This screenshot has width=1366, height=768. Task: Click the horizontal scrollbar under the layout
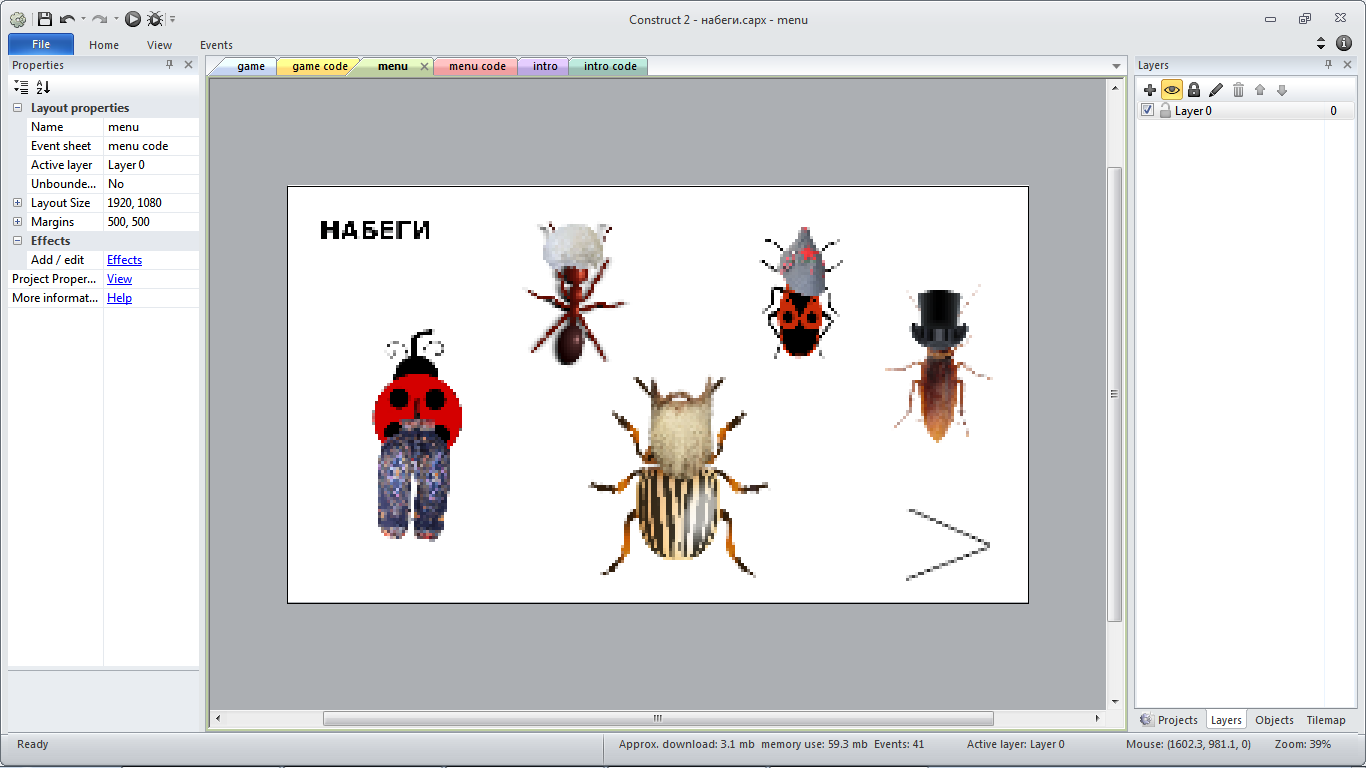pyautogui.click(x=657, y=718)
